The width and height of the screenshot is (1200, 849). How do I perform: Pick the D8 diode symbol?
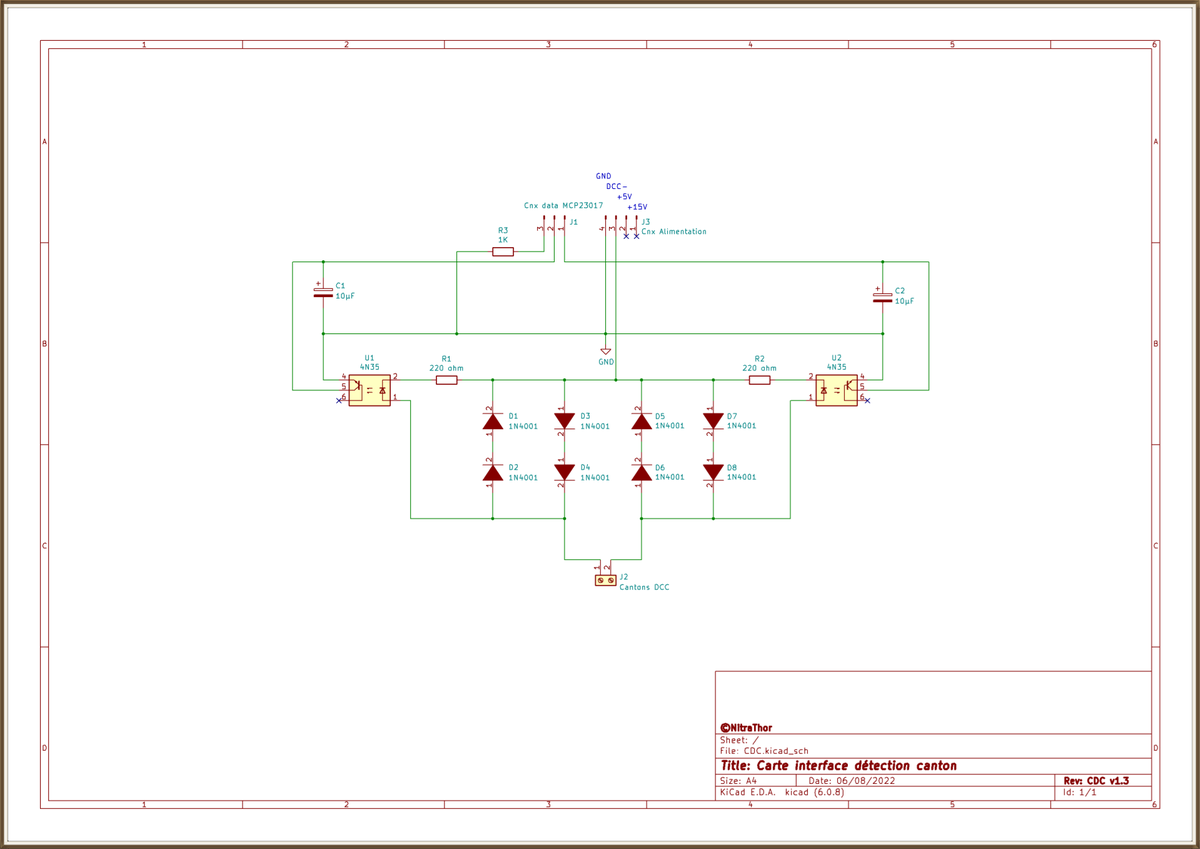(713, 472)
